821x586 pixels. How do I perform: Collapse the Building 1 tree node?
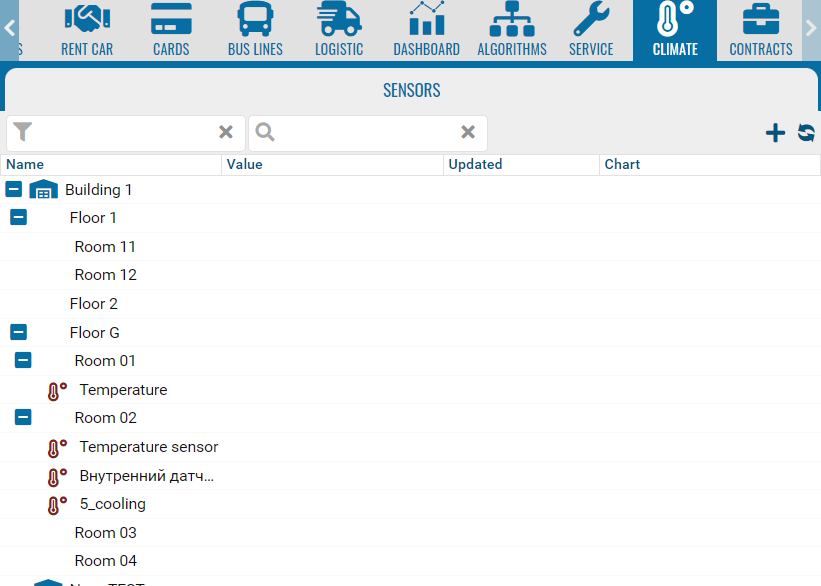(14, 189)
